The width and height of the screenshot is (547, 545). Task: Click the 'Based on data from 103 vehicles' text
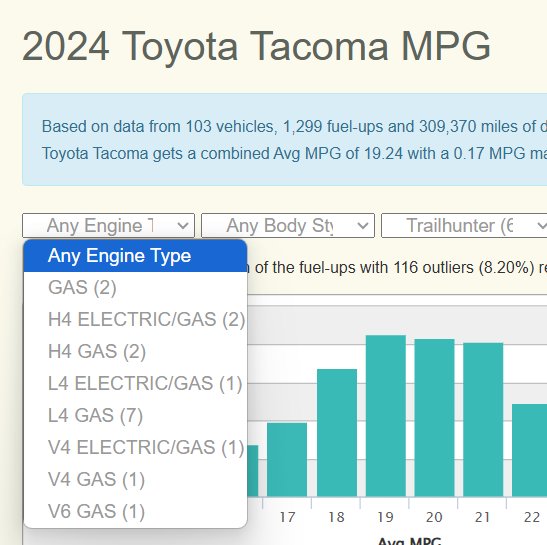tap(159, 126)
